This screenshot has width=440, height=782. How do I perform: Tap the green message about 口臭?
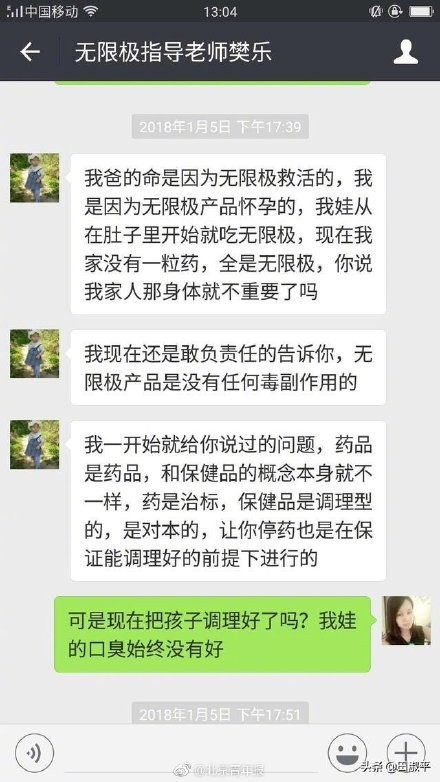click(213, 634)
